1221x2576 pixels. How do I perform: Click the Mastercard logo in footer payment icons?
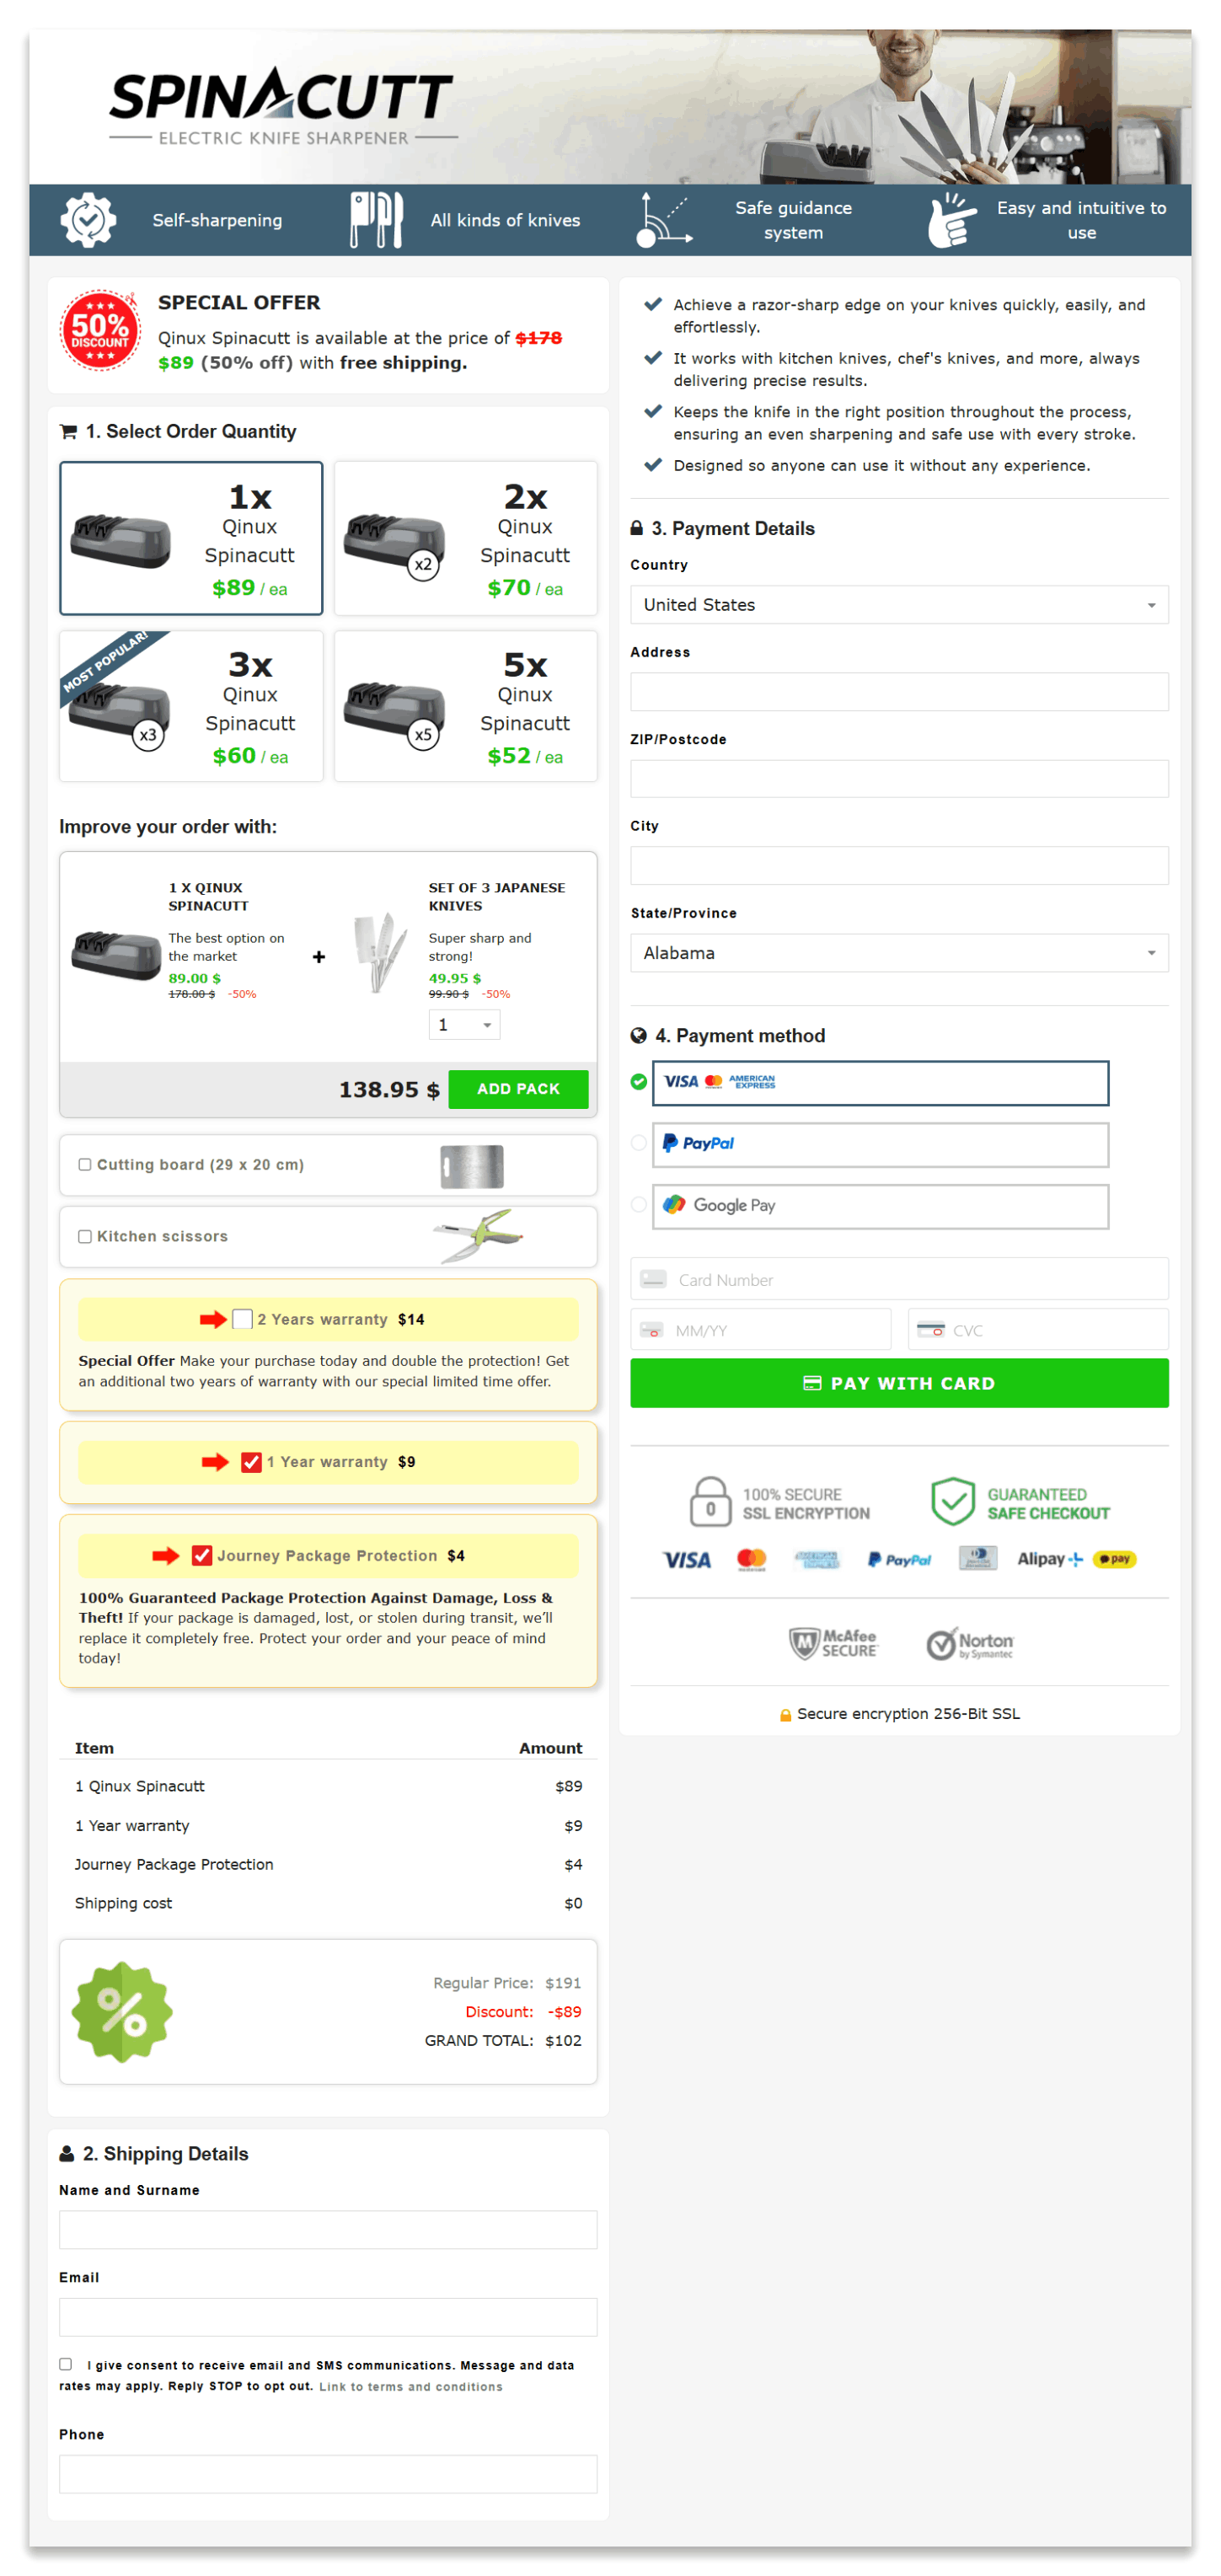click(x=751, y=1560)
